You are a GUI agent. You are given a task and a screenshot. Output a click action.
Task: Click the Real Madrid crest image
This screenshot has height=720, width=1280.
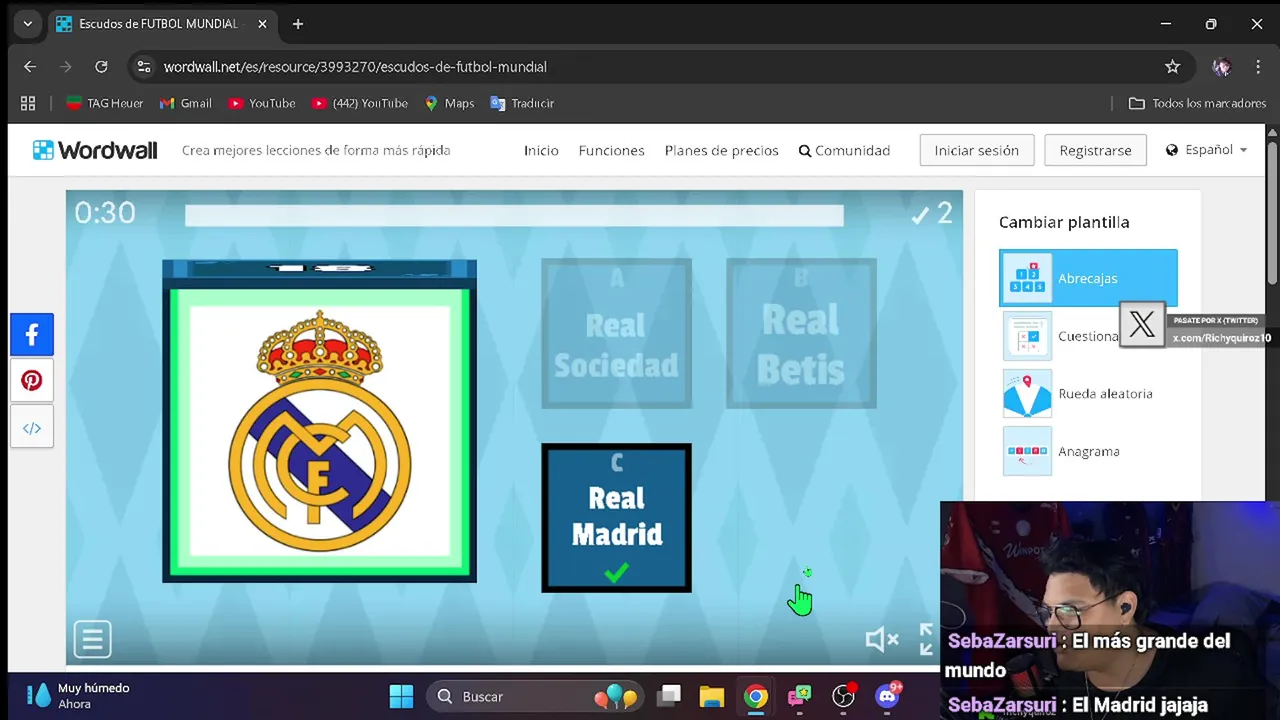pyautogui.click(x=319, y=431)
